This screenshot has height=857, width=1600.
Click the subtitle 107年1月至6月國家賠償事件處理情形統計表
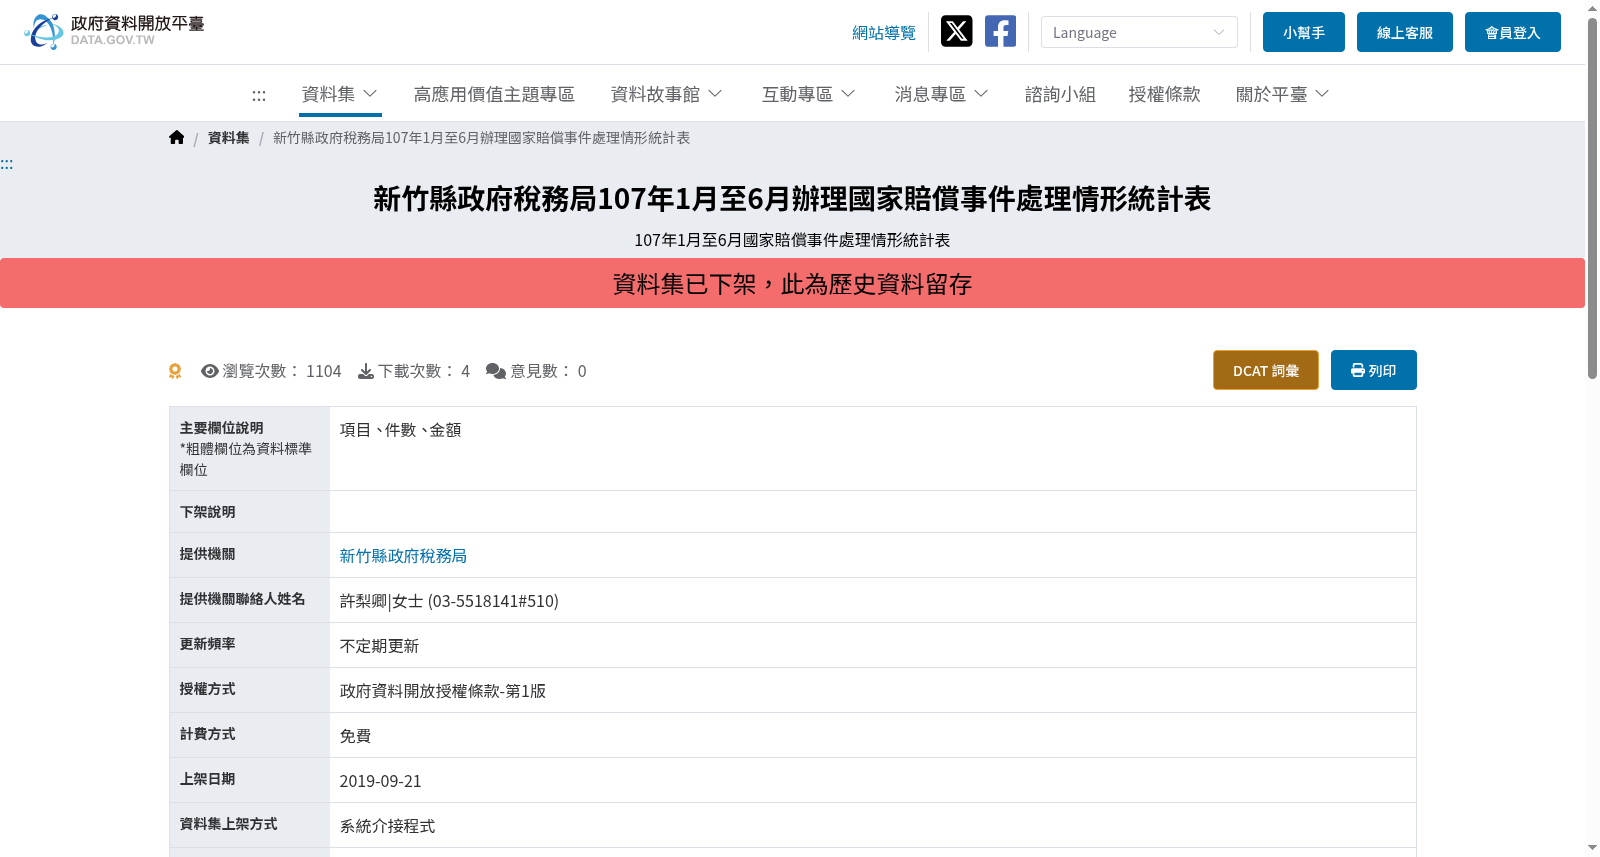point(792,240)
